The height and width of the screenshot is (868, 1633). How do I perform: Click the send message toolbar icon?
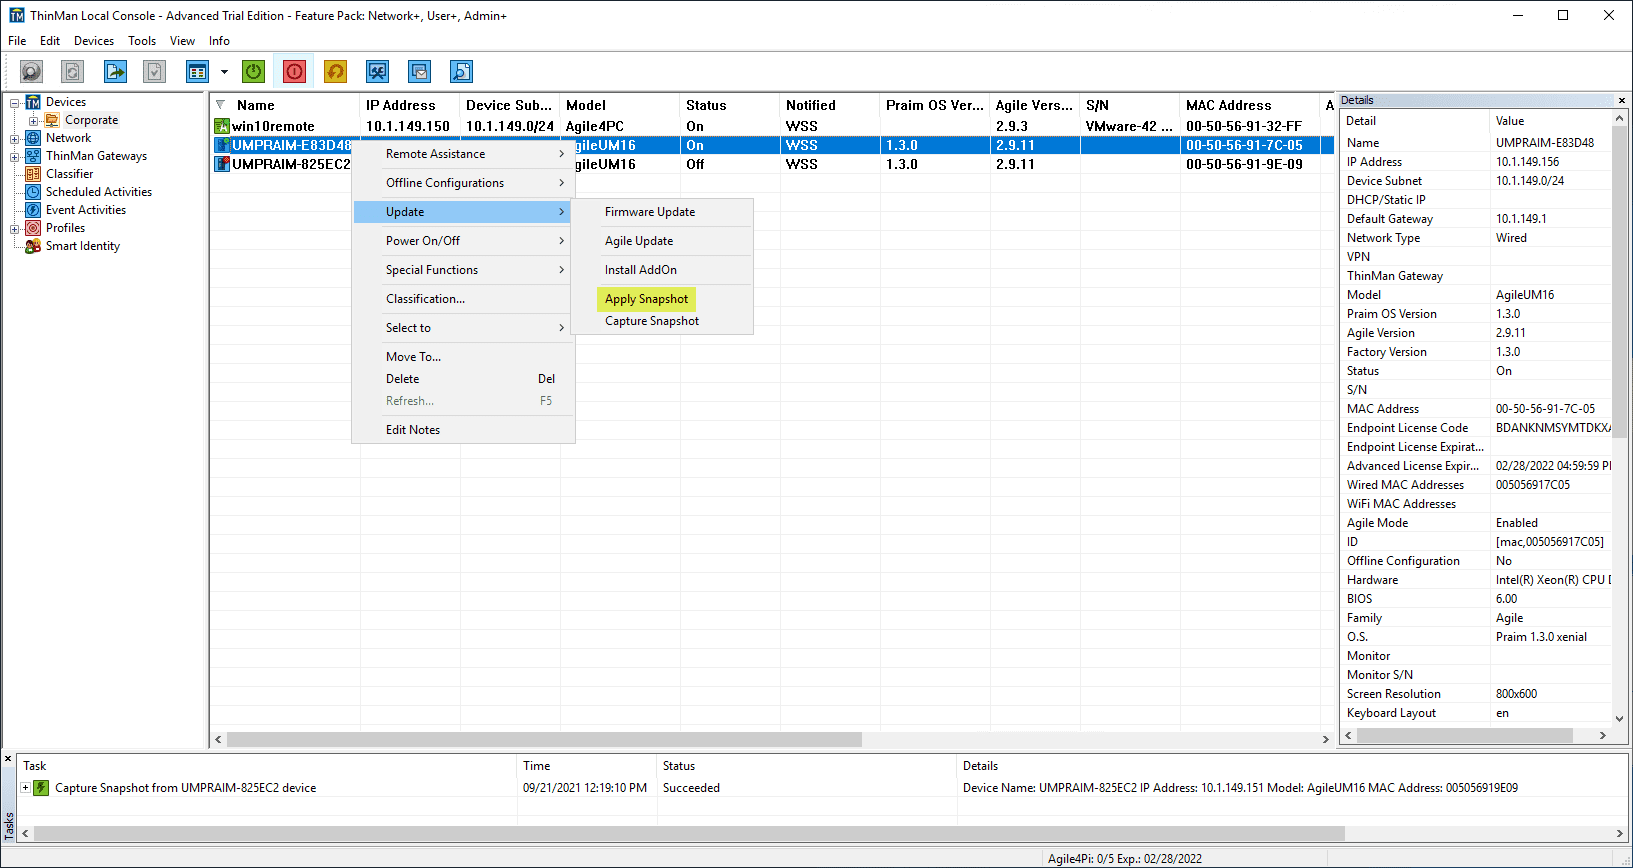419,72
